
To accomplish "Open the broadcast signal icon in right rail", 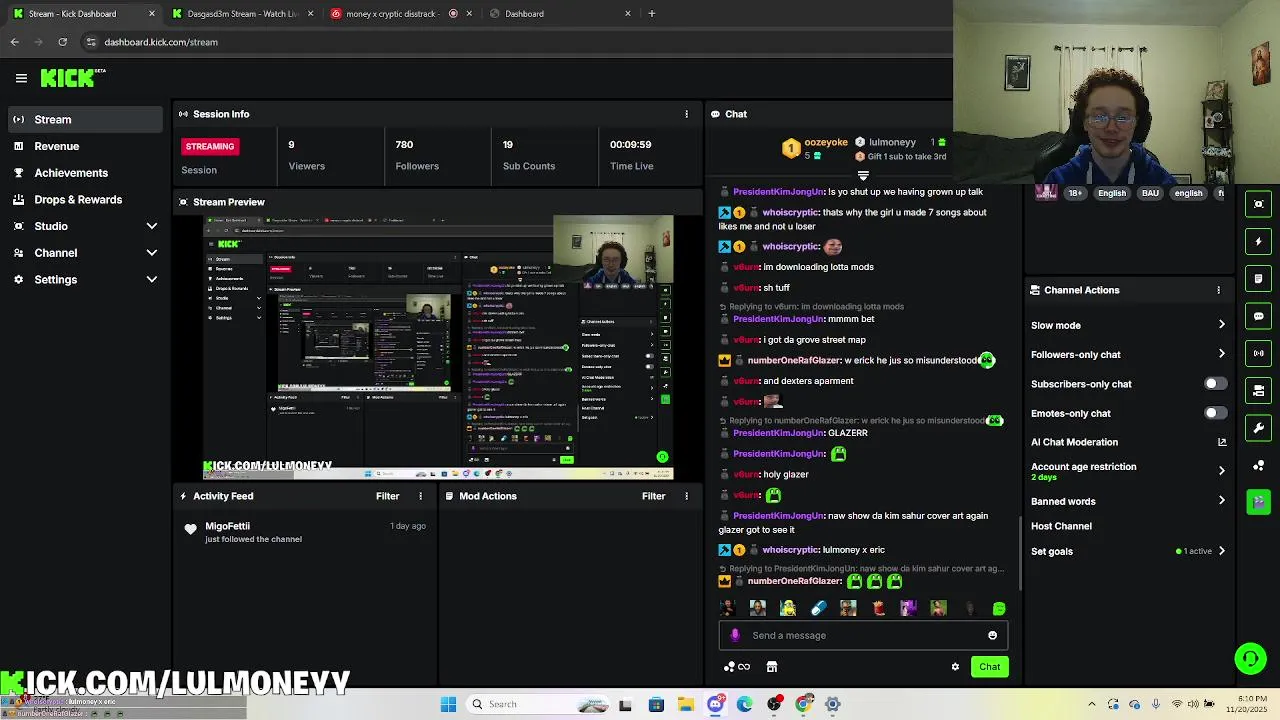I will point(1259,353).
